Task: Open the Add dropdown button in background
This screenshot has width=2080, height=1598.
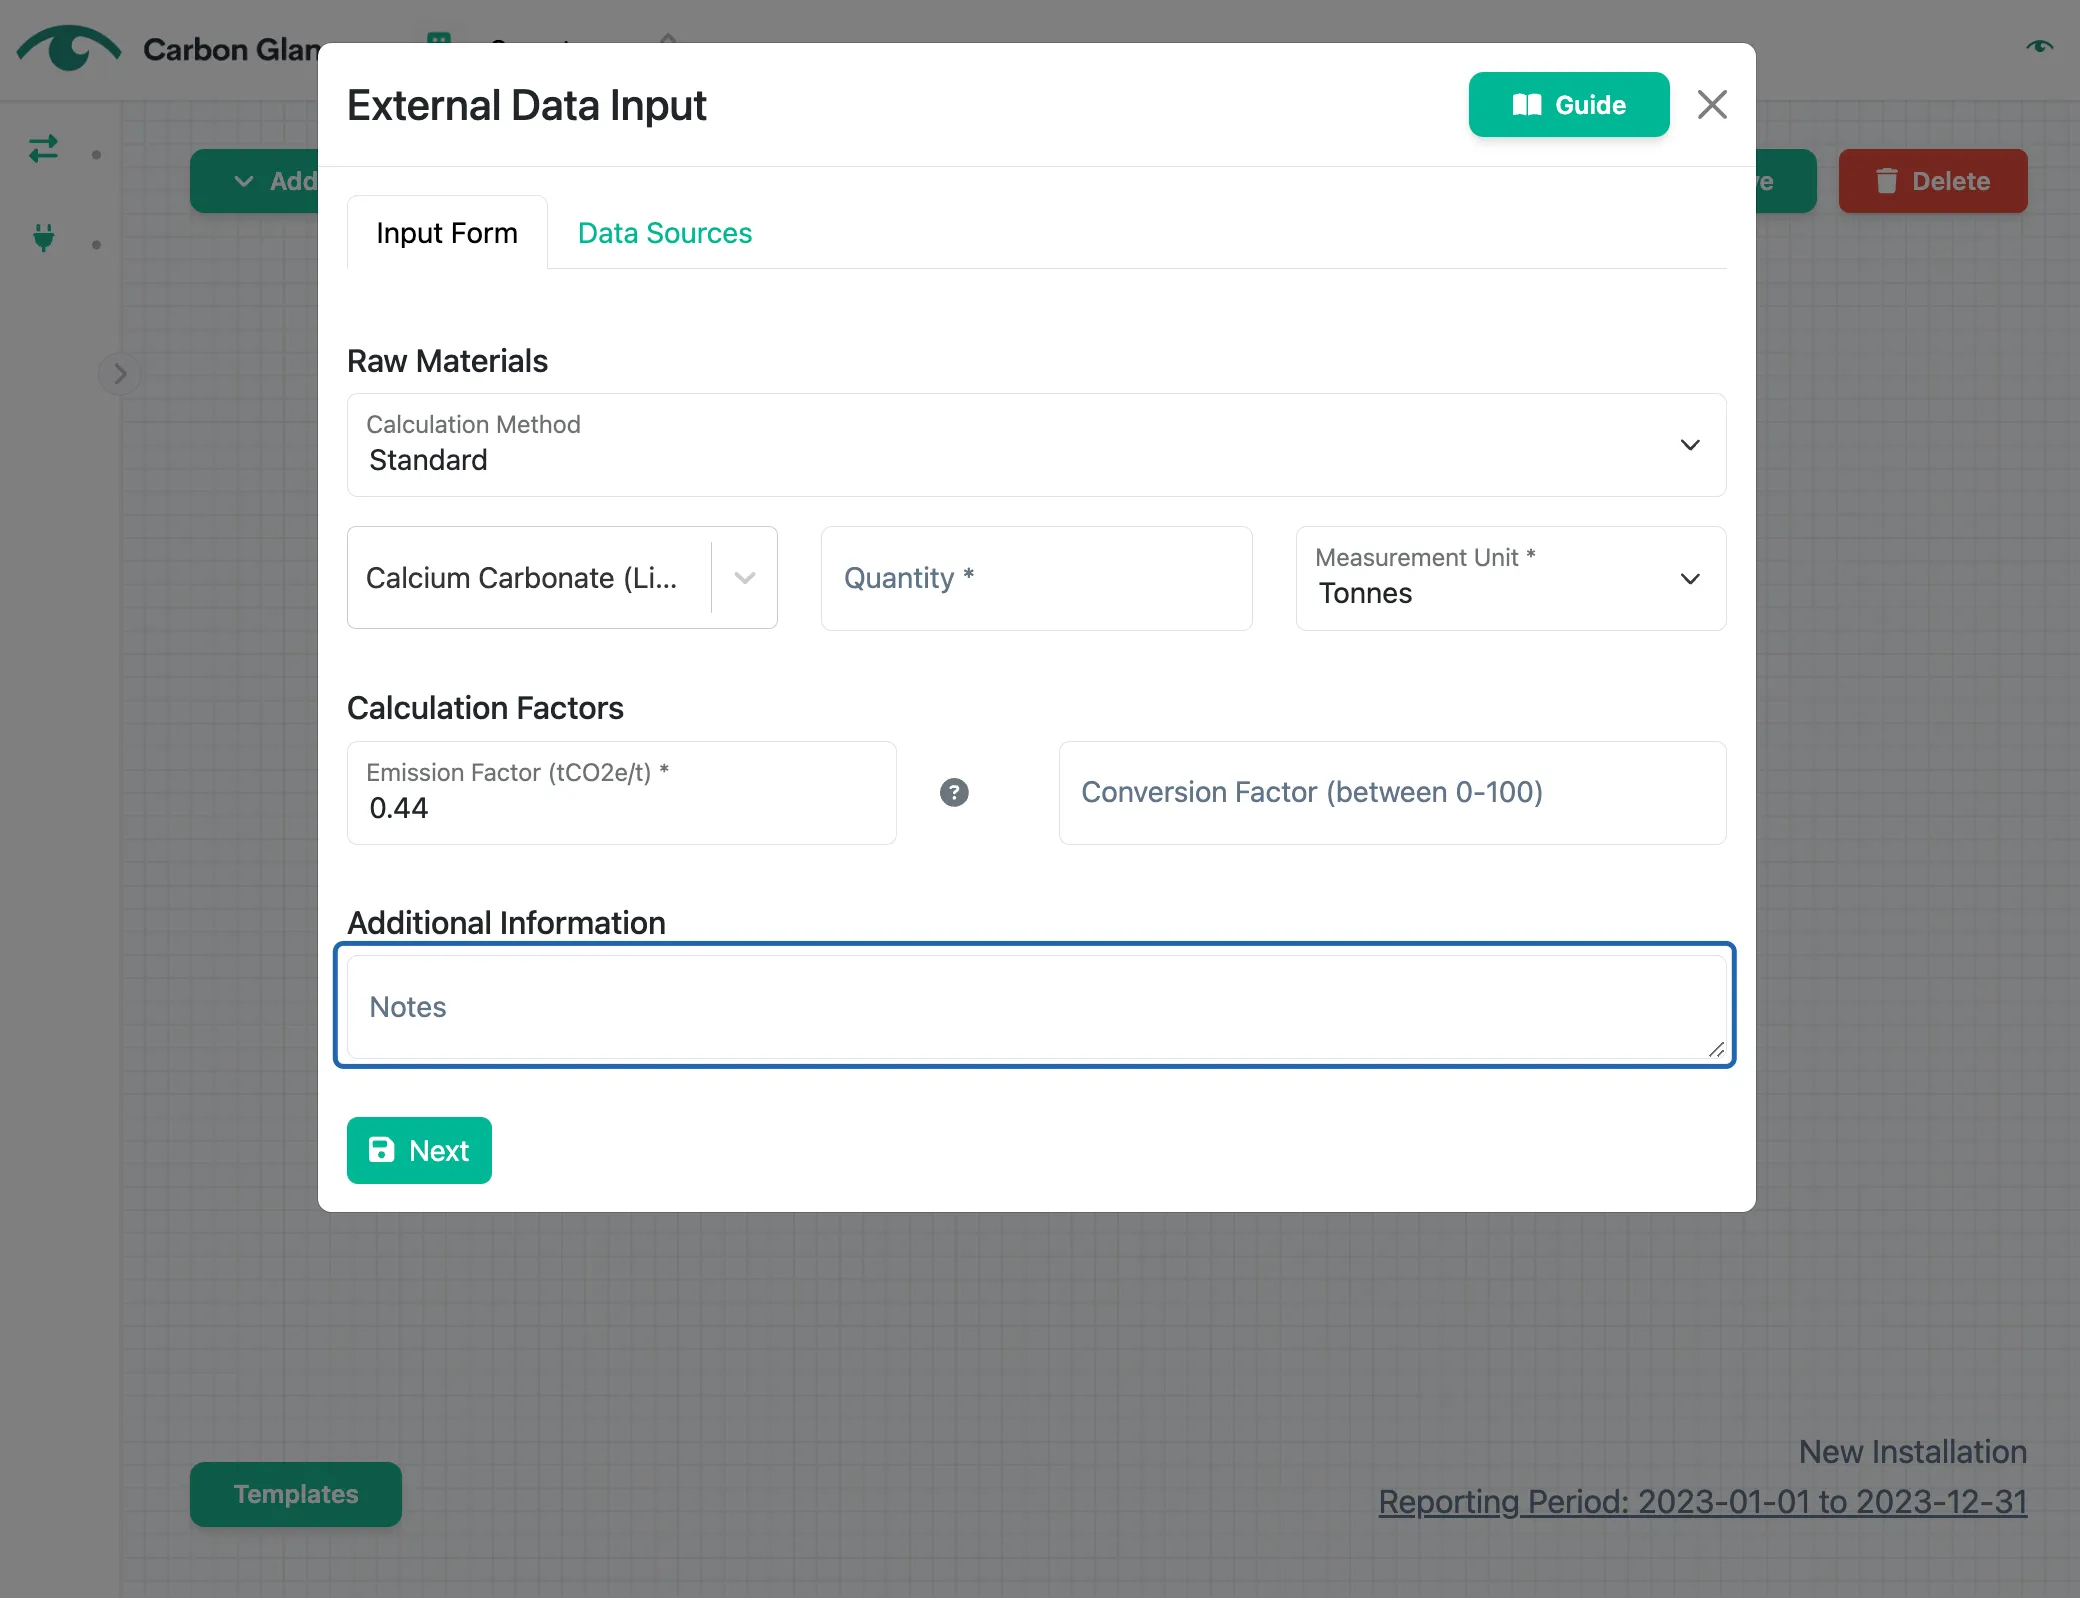Action: (x=256, y=181)
